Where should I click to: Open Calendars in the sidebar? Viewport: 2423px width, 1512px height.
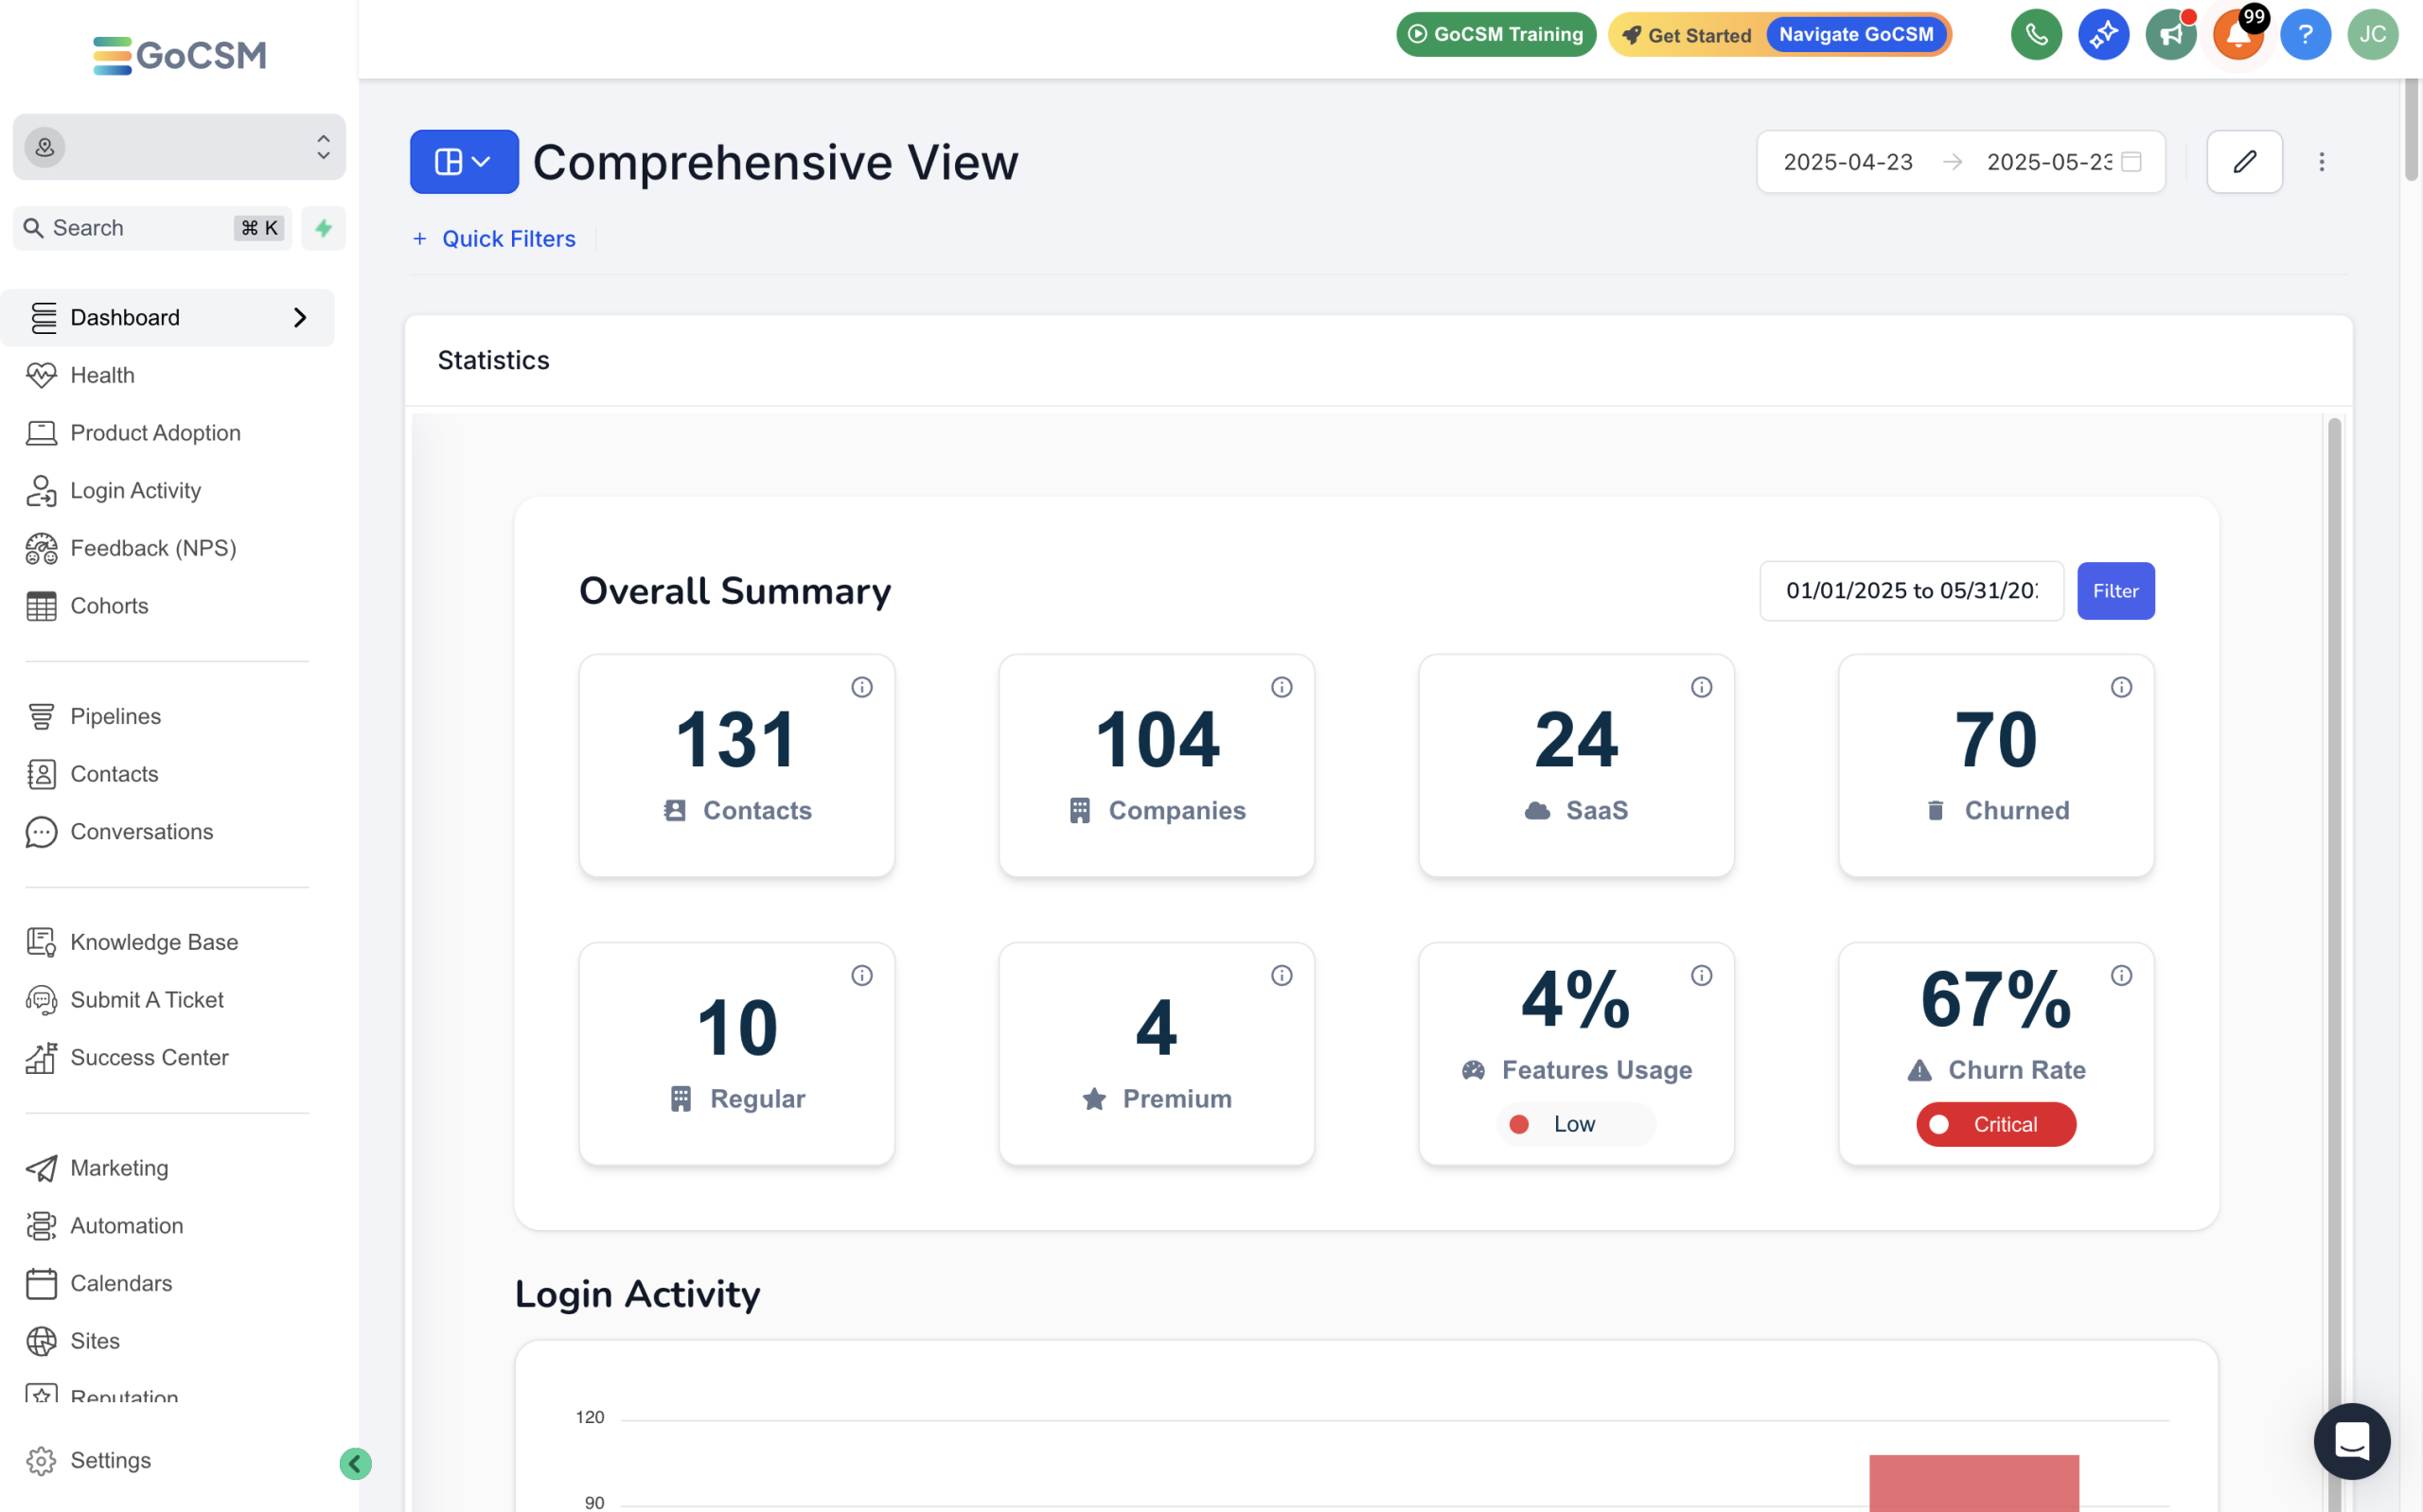pos(167,1283)
